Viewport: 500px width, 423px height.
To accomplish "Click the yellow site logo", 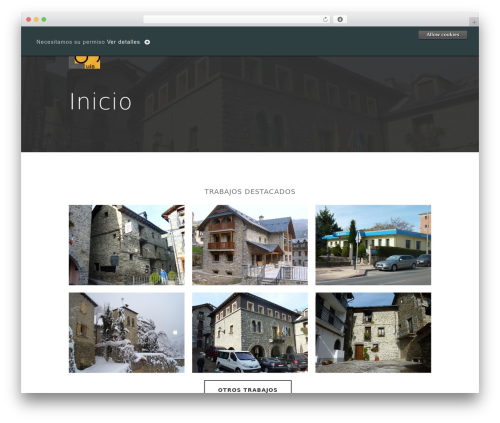I will tap(85, 63).
